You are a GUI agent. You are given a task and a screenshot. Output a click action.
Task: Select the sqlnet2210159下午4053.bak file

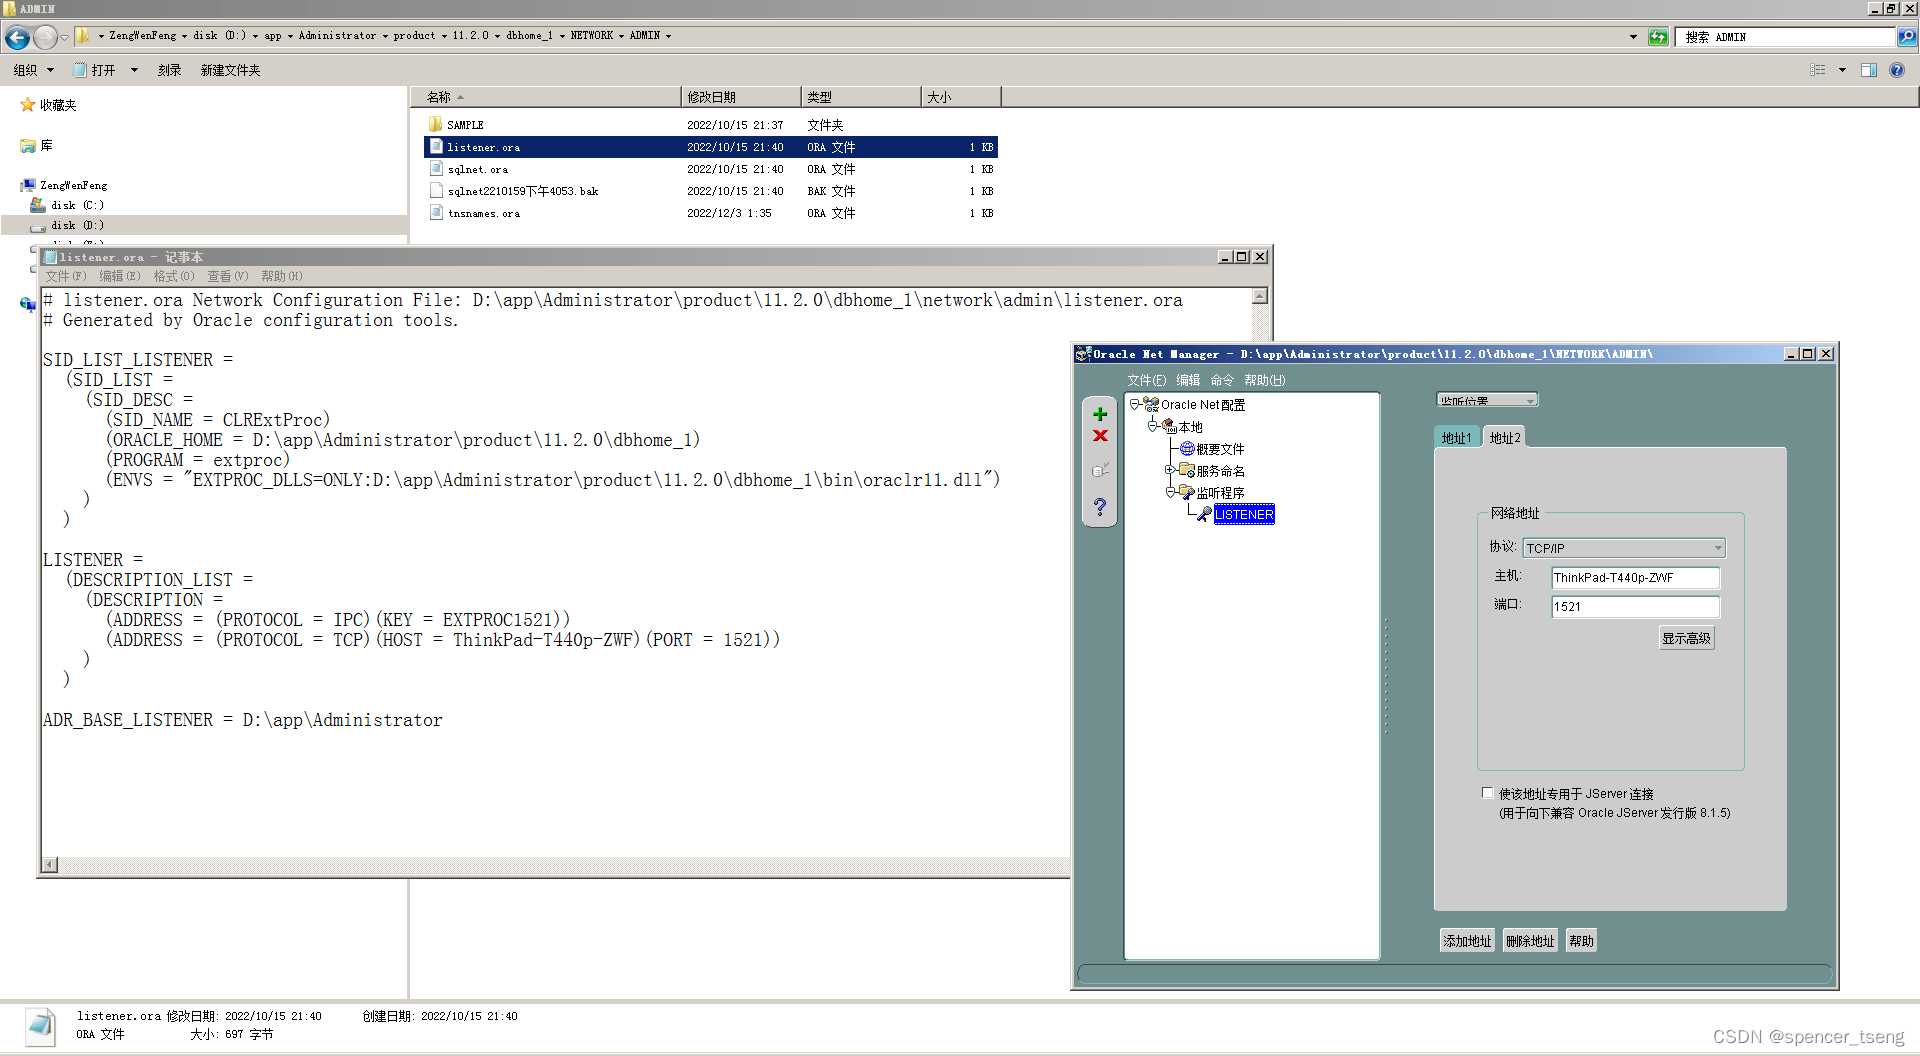[x=523, y=191]
